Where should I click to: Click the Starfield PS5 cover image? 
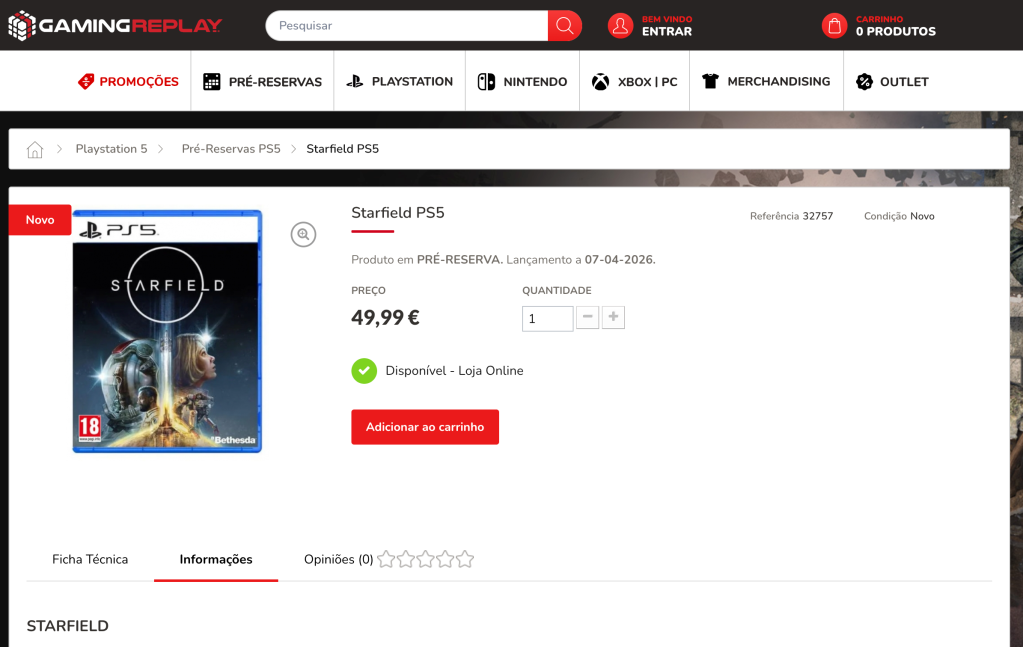point(167,331)
